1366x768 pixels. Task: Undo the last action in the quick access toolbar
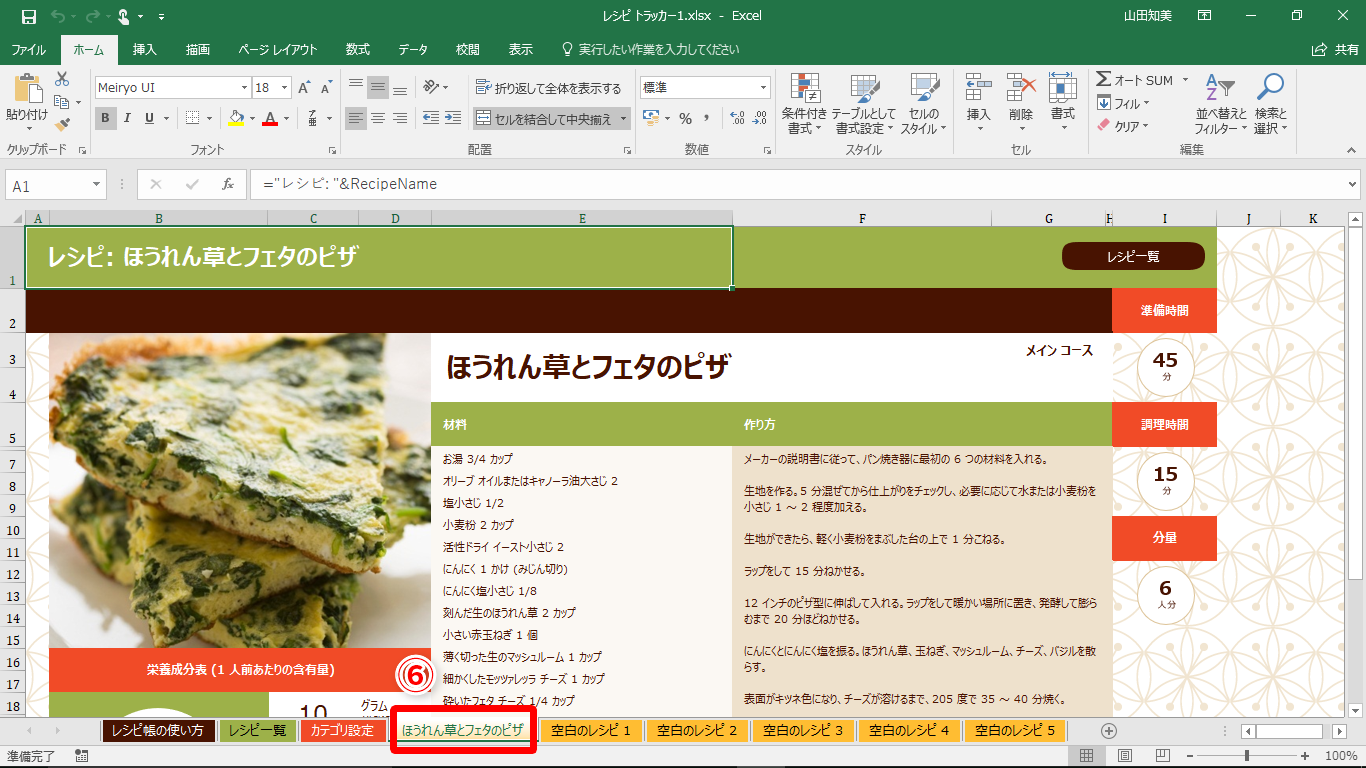(57, 16)
